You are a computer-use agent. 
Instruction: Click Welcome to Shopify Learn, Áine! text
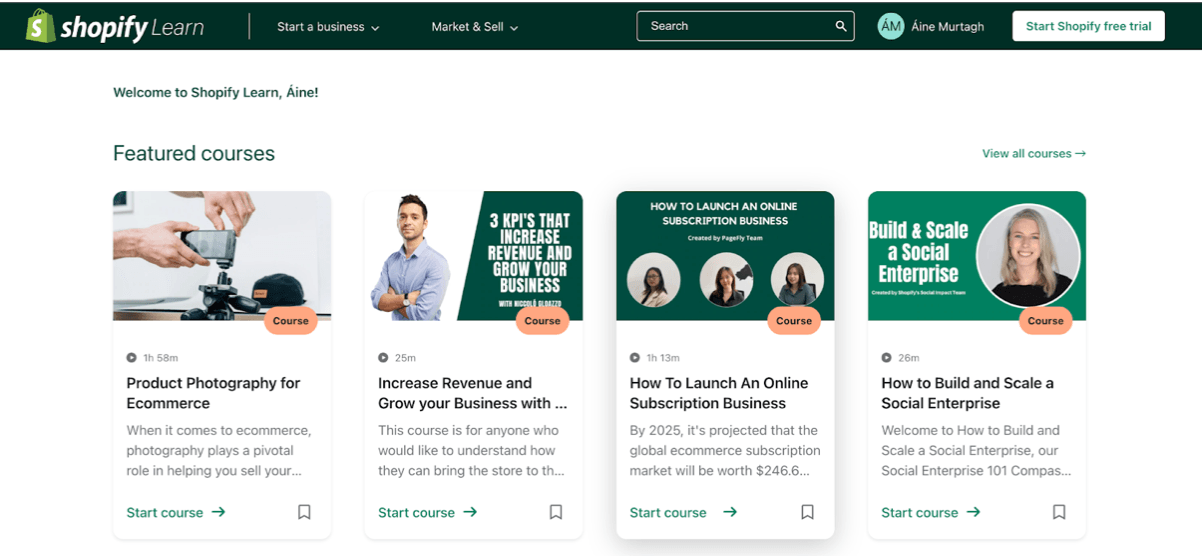[216, 92]
